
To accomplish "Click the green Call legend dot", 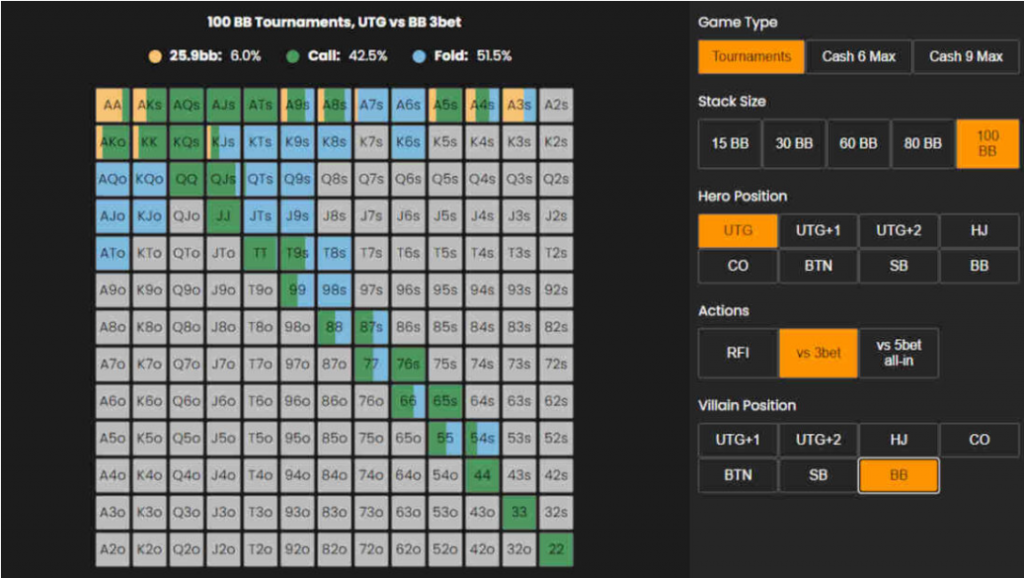I will (x=293, y=56).
